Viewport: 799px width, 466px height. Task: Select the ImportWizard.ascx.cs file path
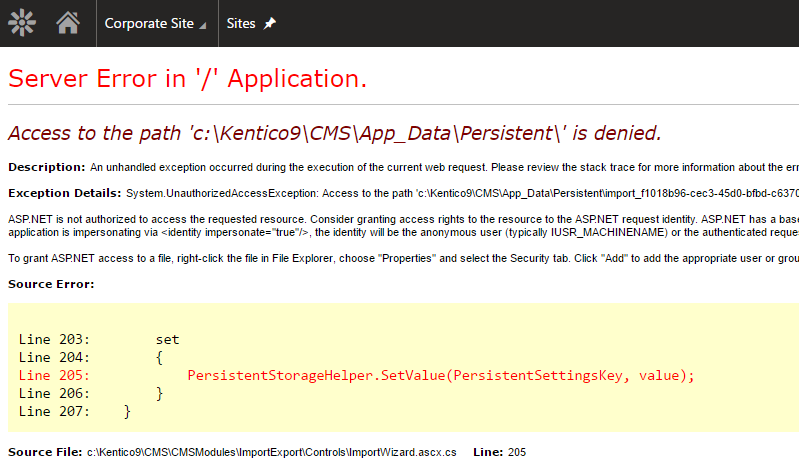[x=272, y=452]
